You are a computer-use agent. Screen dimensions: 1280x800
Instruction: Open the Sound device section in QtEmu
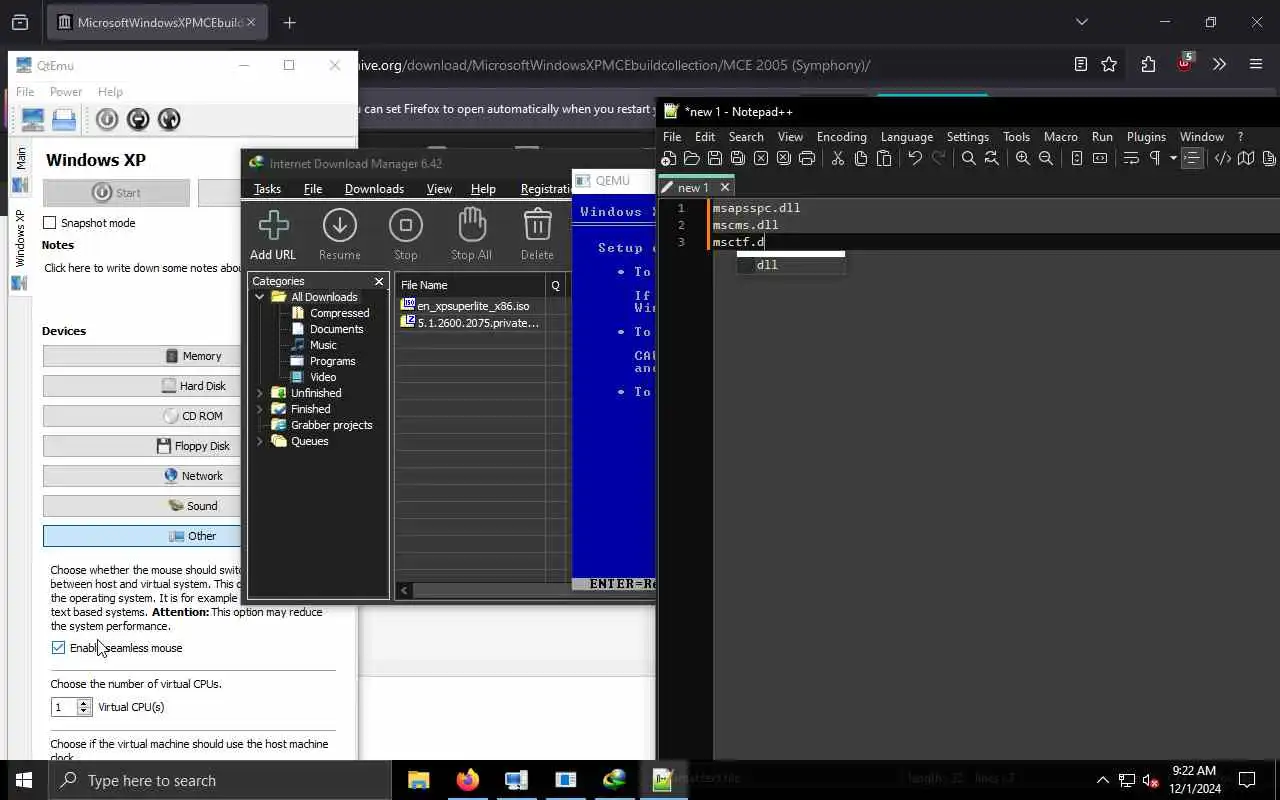[x=142, y=506]
